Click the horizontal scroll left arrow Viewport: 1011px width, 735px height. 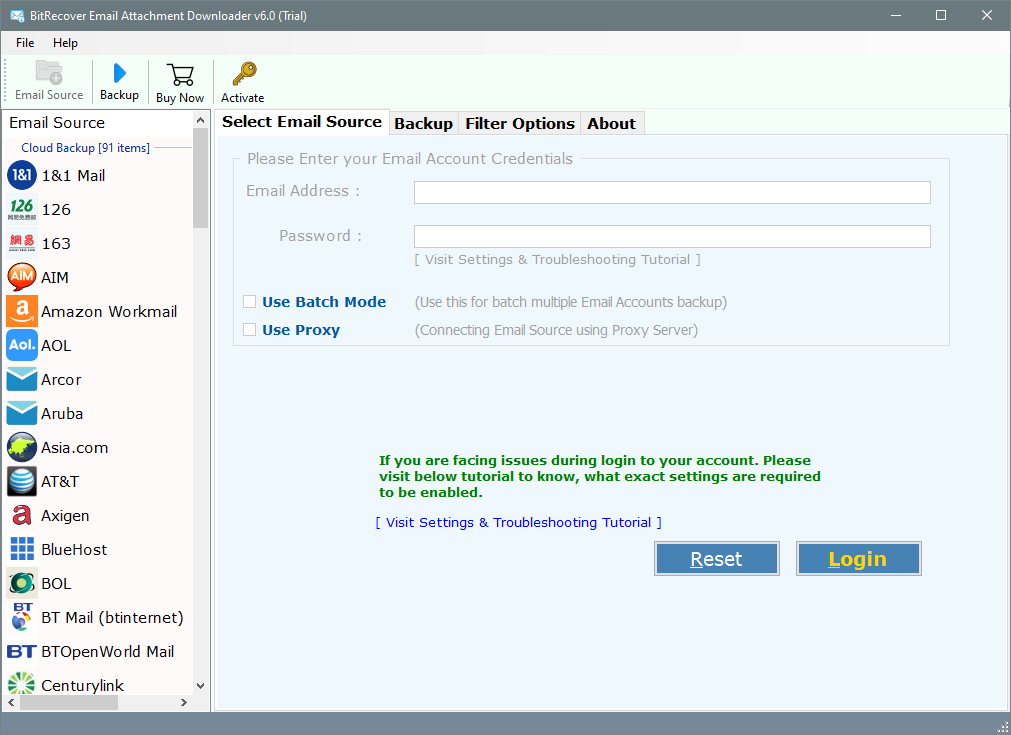click(11, 703)
